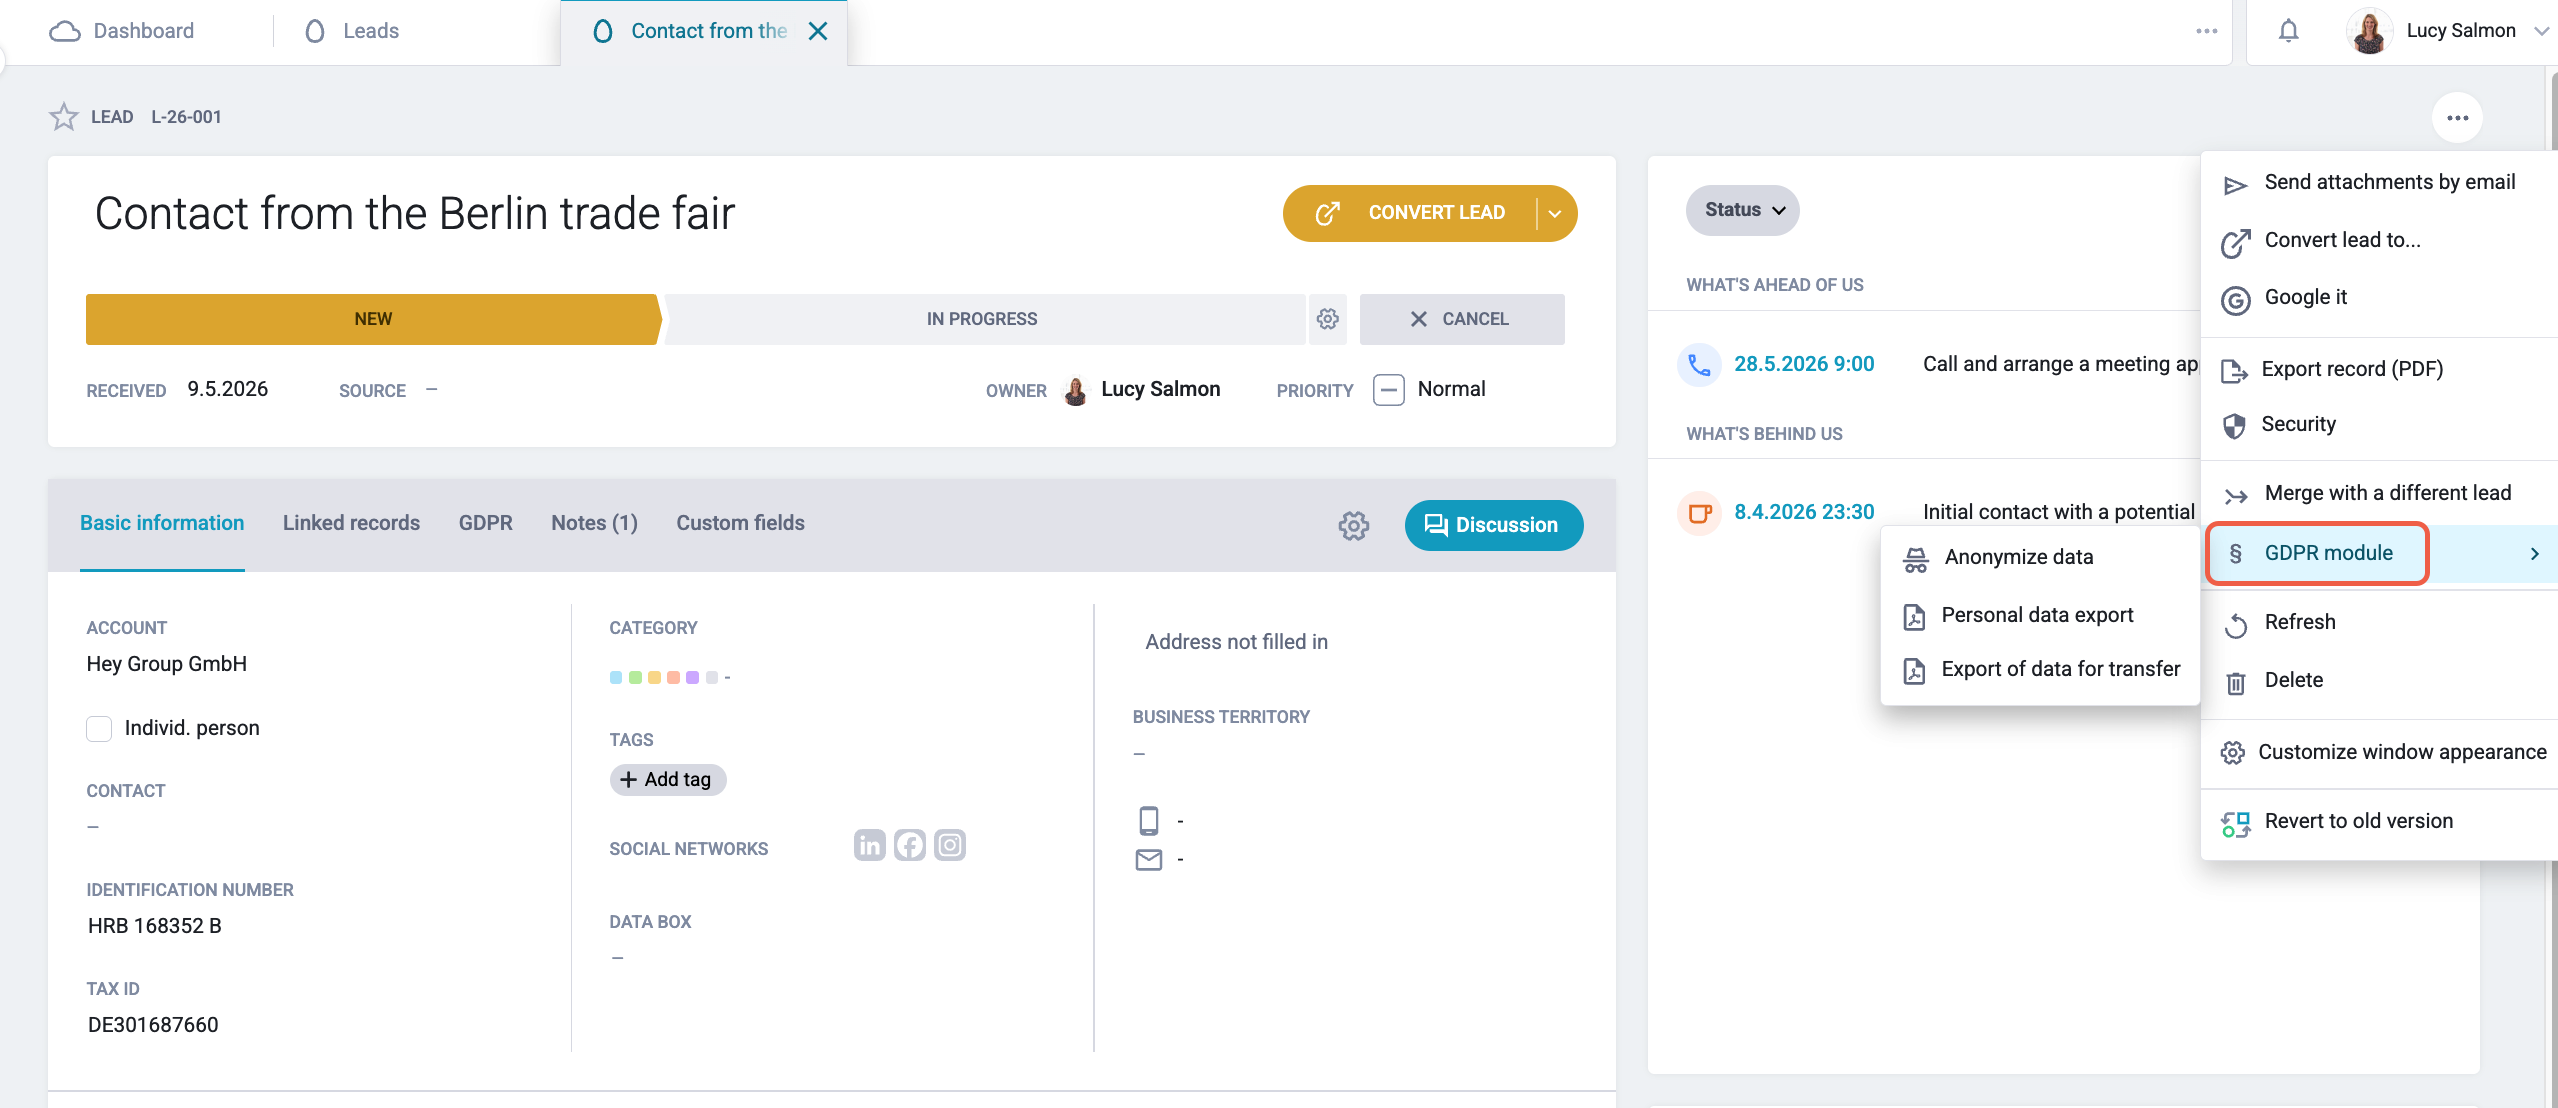The image size is (2558, 1108).
Task: Choose Refresh from the menu
Action: pos(2379,622)
